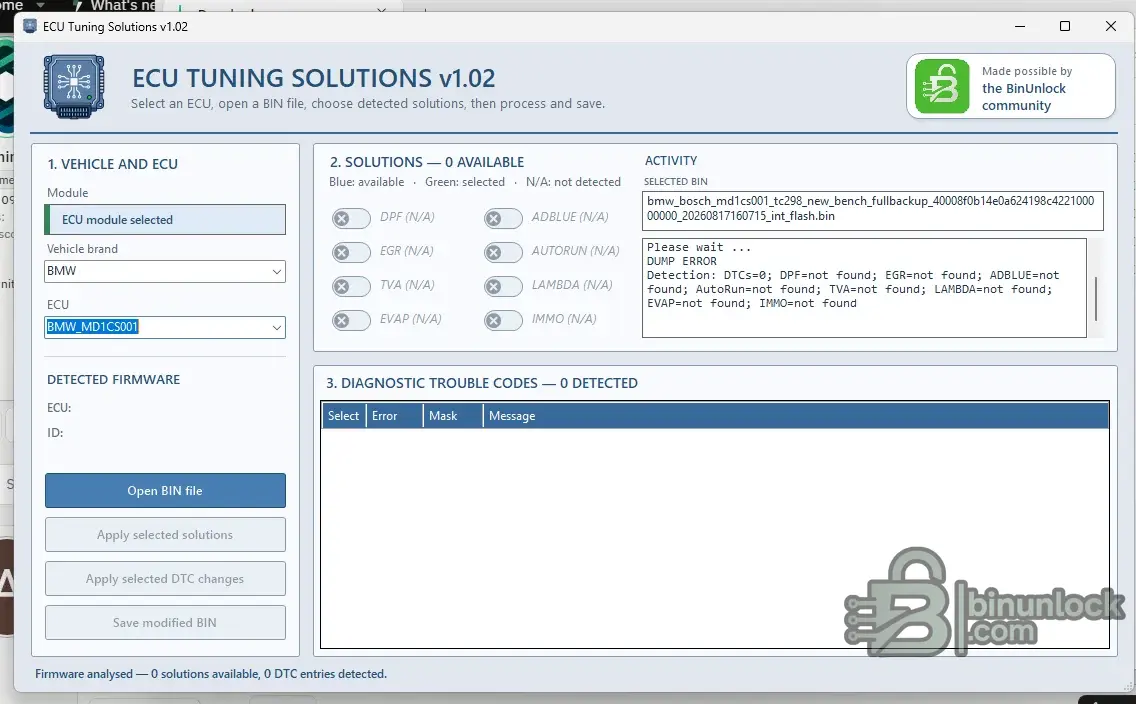
Task: Click the Blue: available legend text
Action: click(367, 182)
